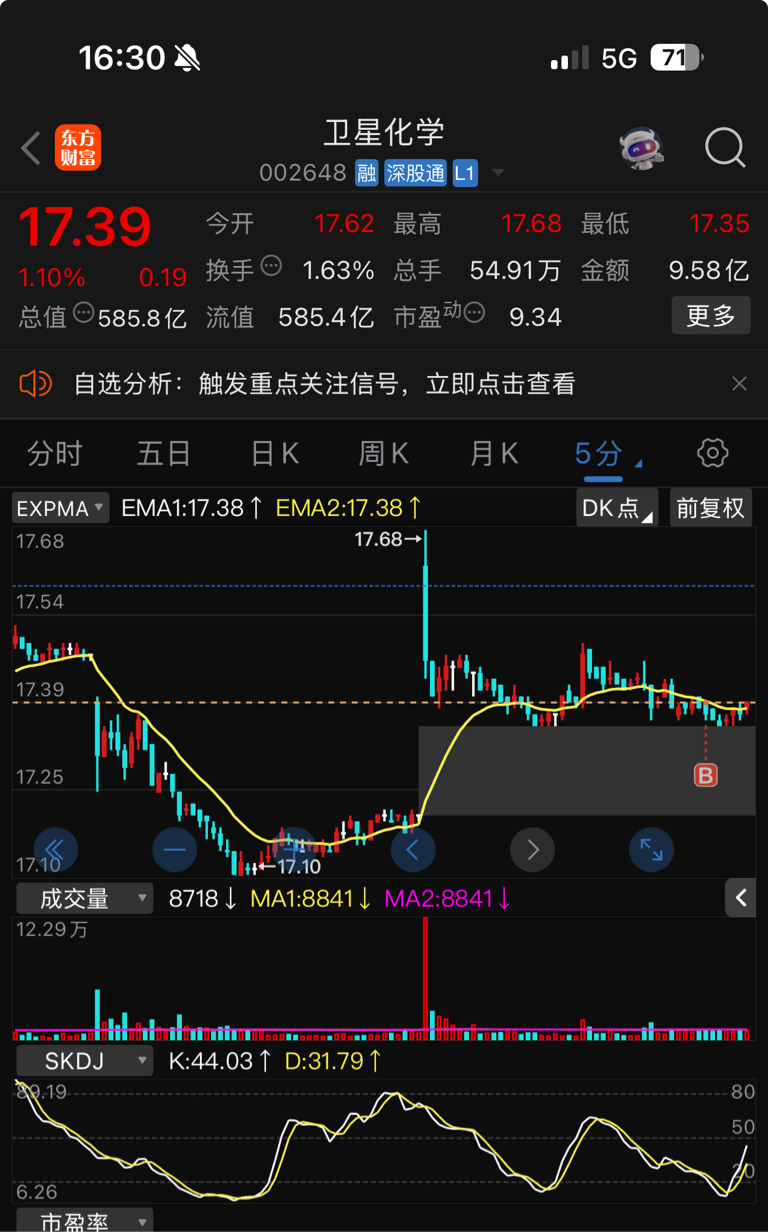Open the robot assistant avatar
Viewport: 769px width, 1232px height.
point(642,148)
